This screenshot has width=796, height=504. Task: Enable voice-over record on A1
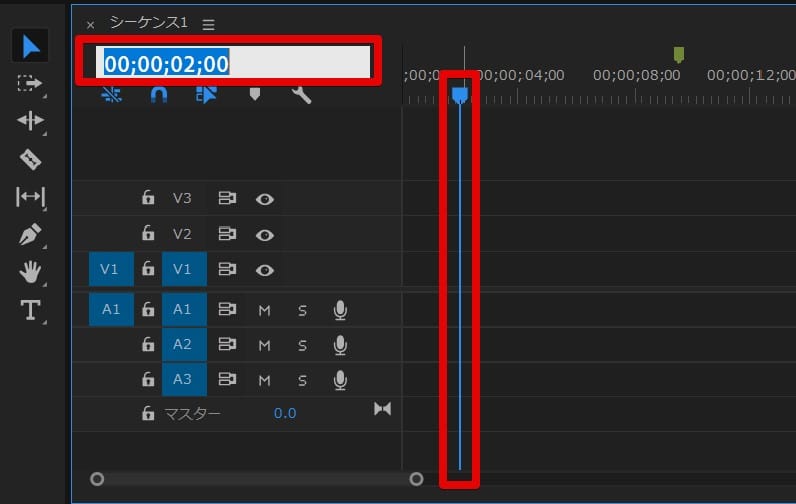pos(340,310)
